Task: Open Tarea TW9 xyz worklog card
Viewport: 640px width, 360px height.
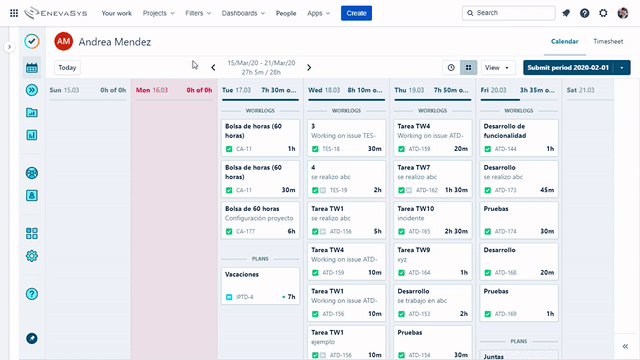Action: 433,261
